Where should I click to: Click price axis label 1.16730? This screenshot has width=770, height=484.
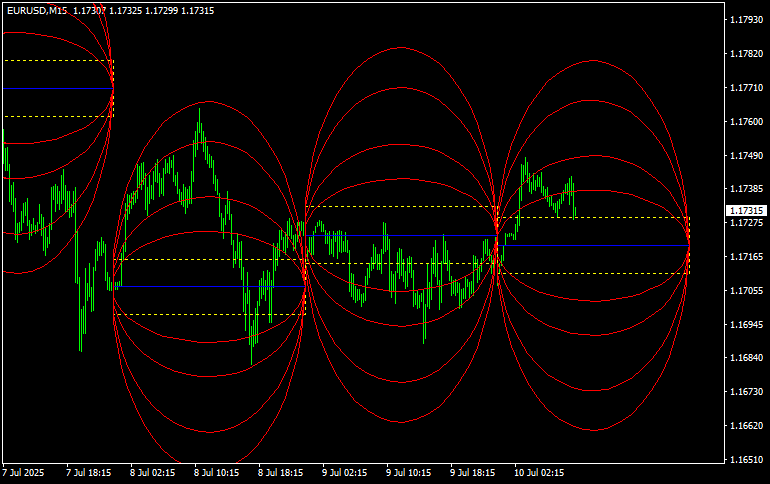746,392
